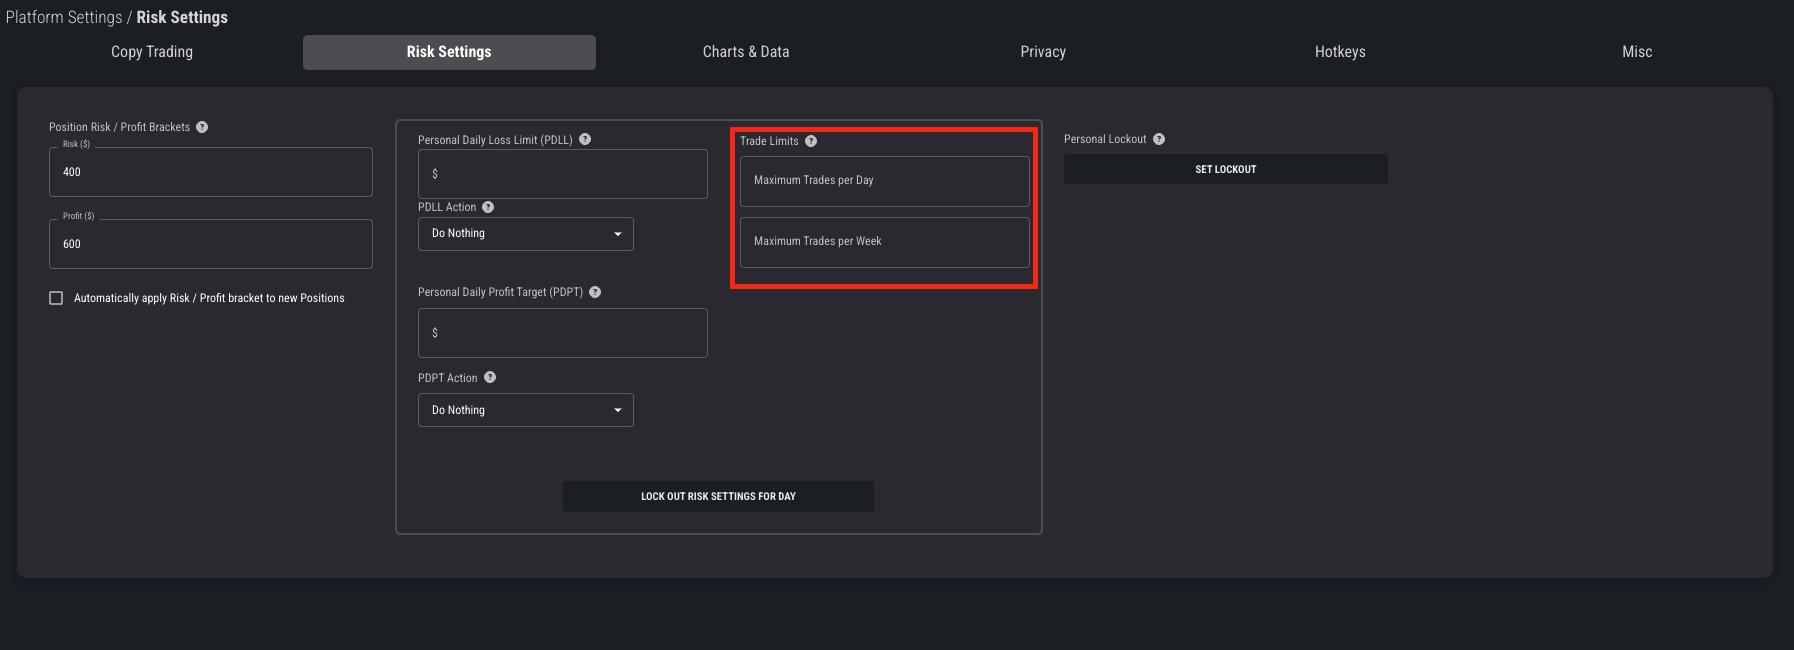Focus the Risk ($) input field
Viewport: 1794px width, 650px height.
211,172
